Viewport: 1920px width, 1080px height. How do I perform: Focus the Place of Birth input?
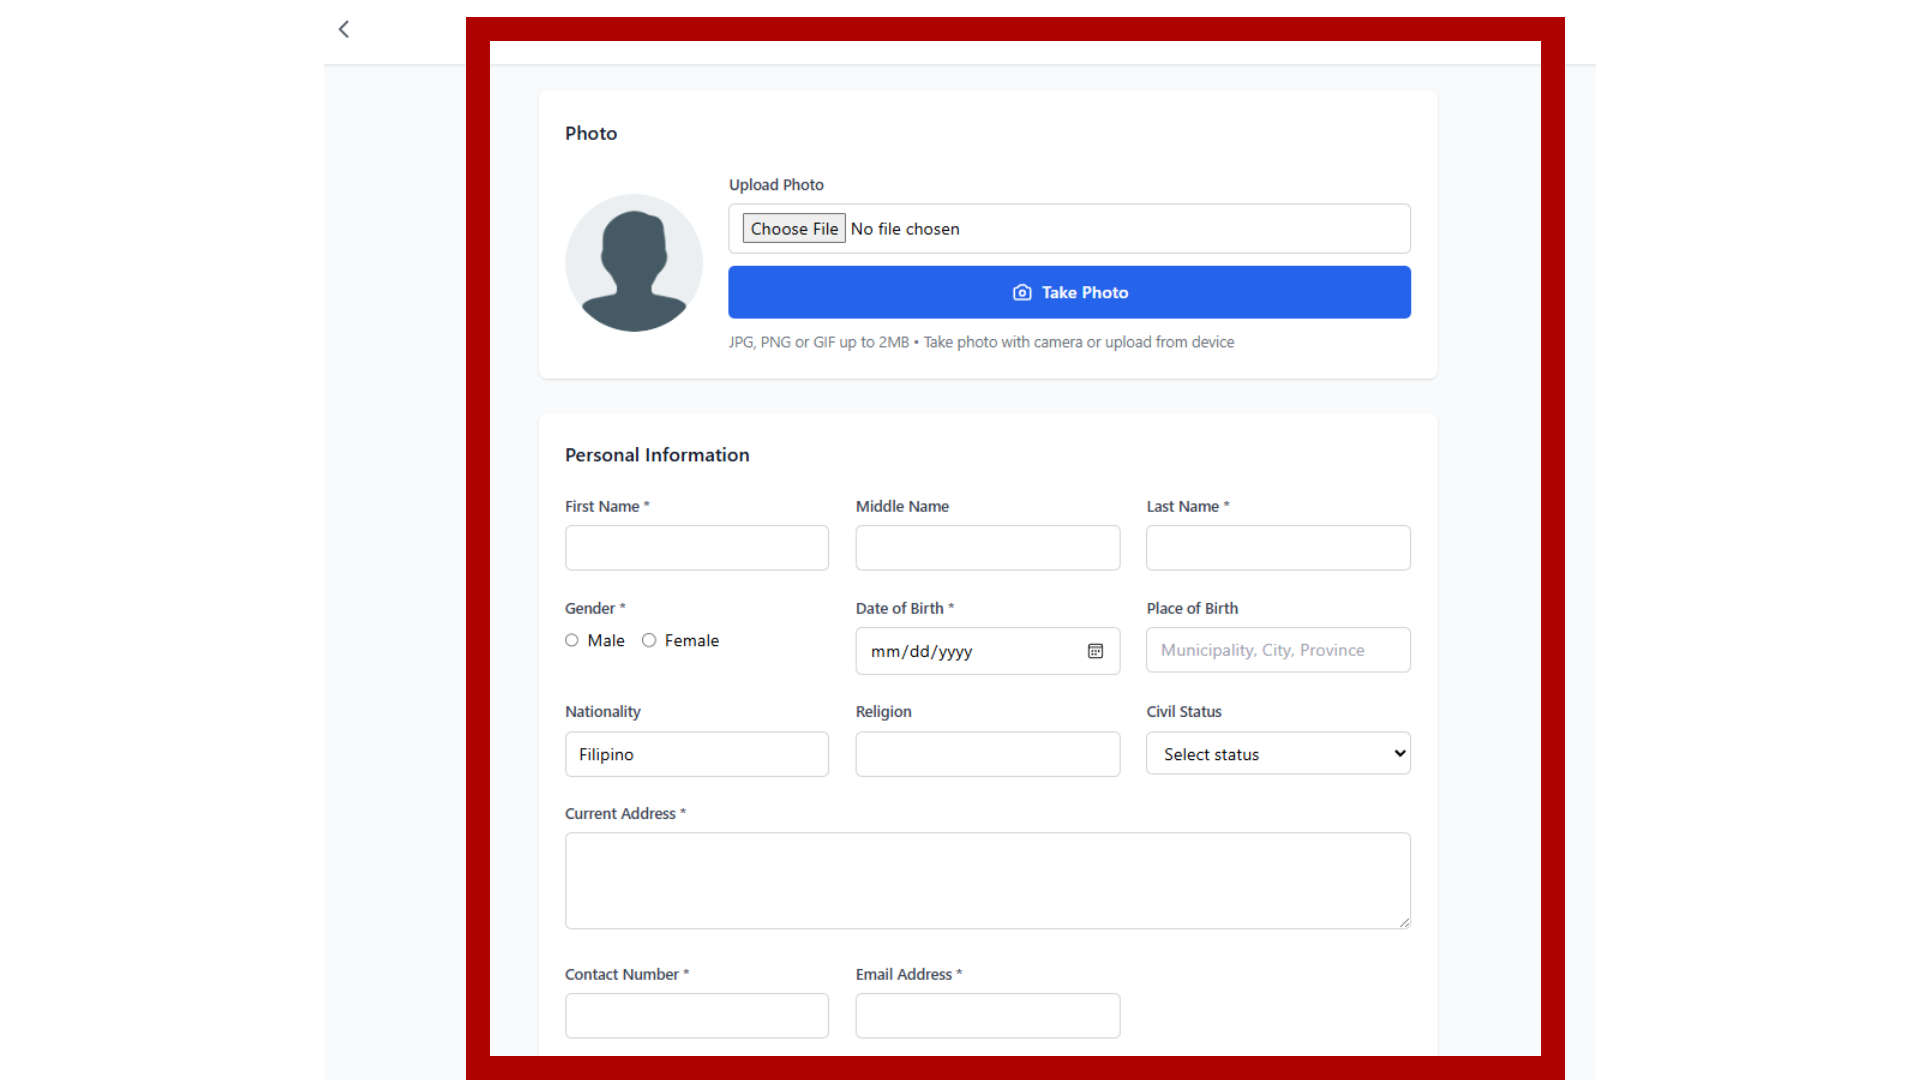coord(1277,650)
